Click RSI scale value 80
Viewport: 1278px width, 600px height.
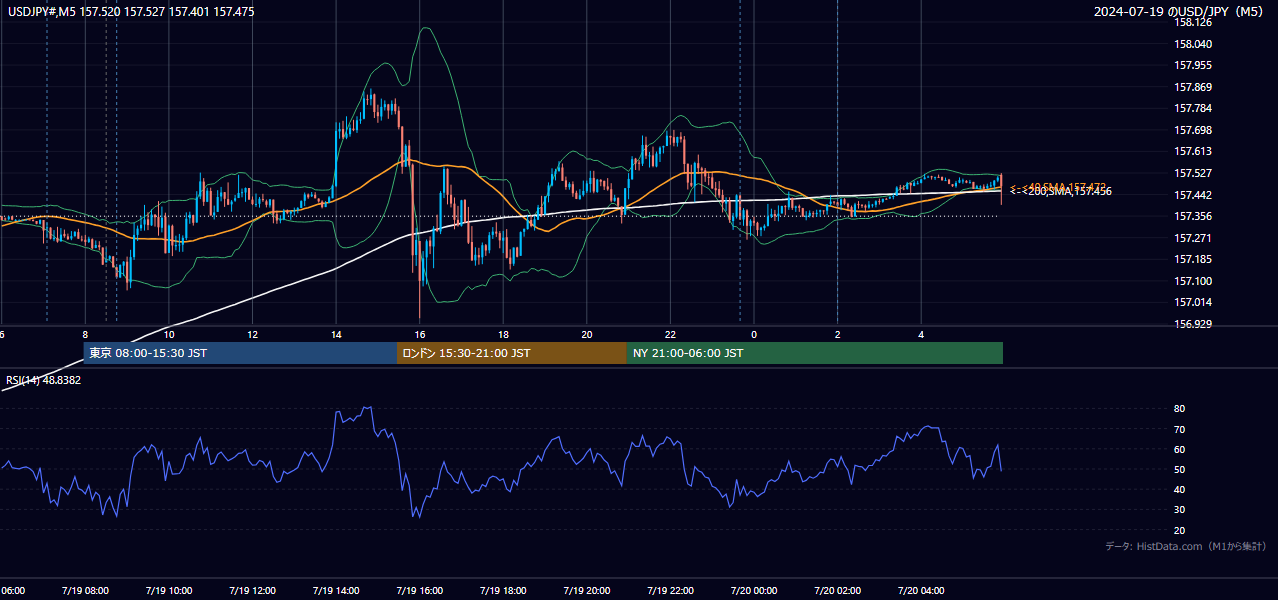[x=1180, y=409]
